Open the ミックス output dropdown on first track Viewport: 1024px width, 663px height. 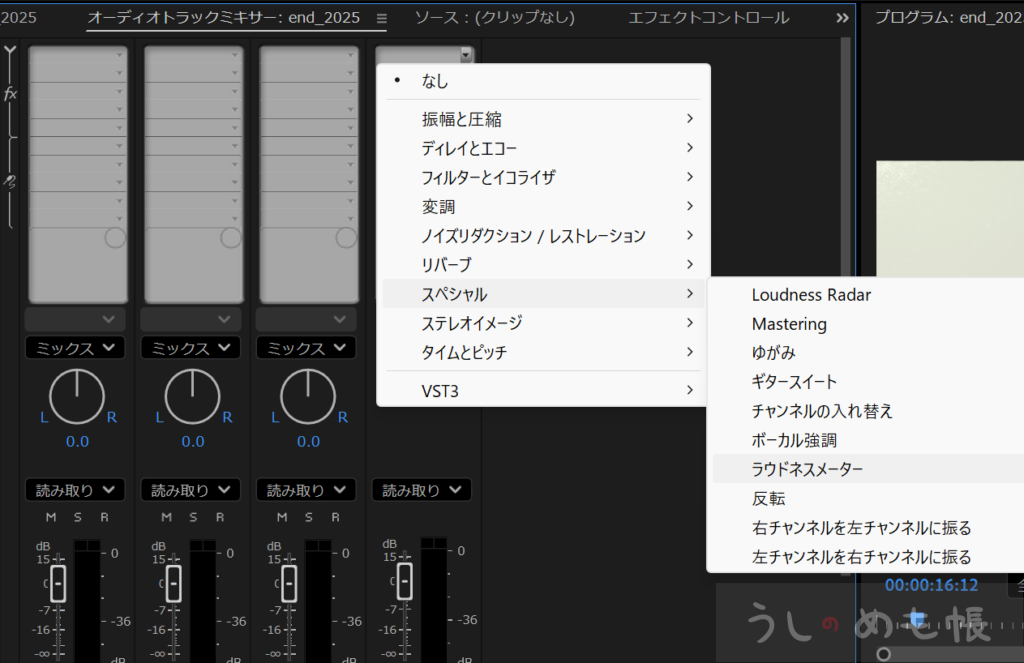(x=77, y=348)
